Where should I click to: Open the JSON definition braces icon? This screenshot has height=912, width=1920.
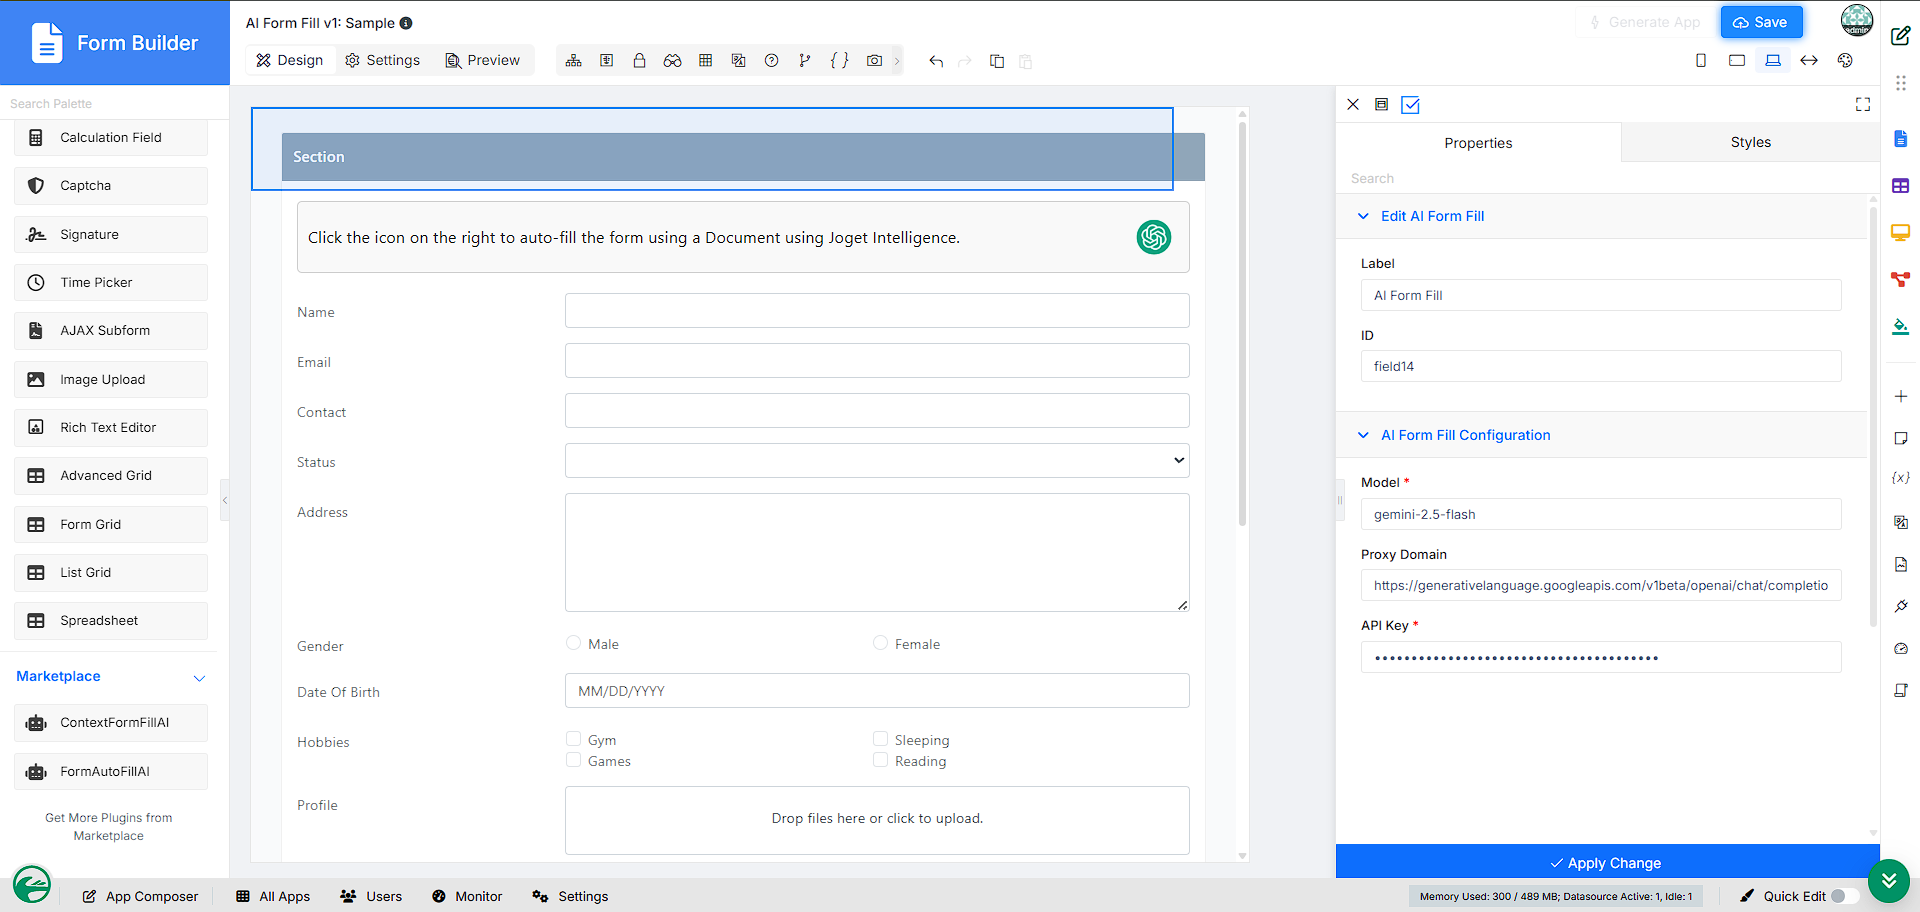point(839,61)
